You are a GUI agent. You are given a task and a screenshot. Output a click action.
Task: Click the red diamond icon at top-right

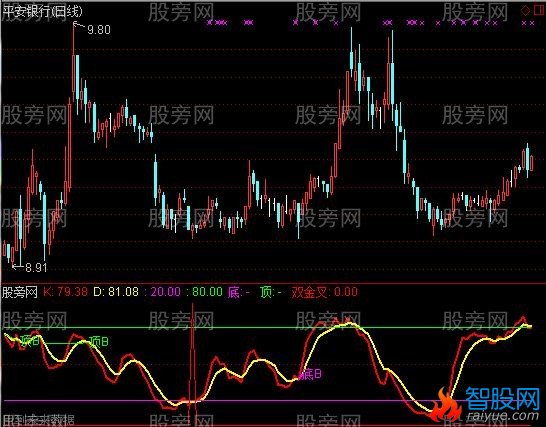525,10
